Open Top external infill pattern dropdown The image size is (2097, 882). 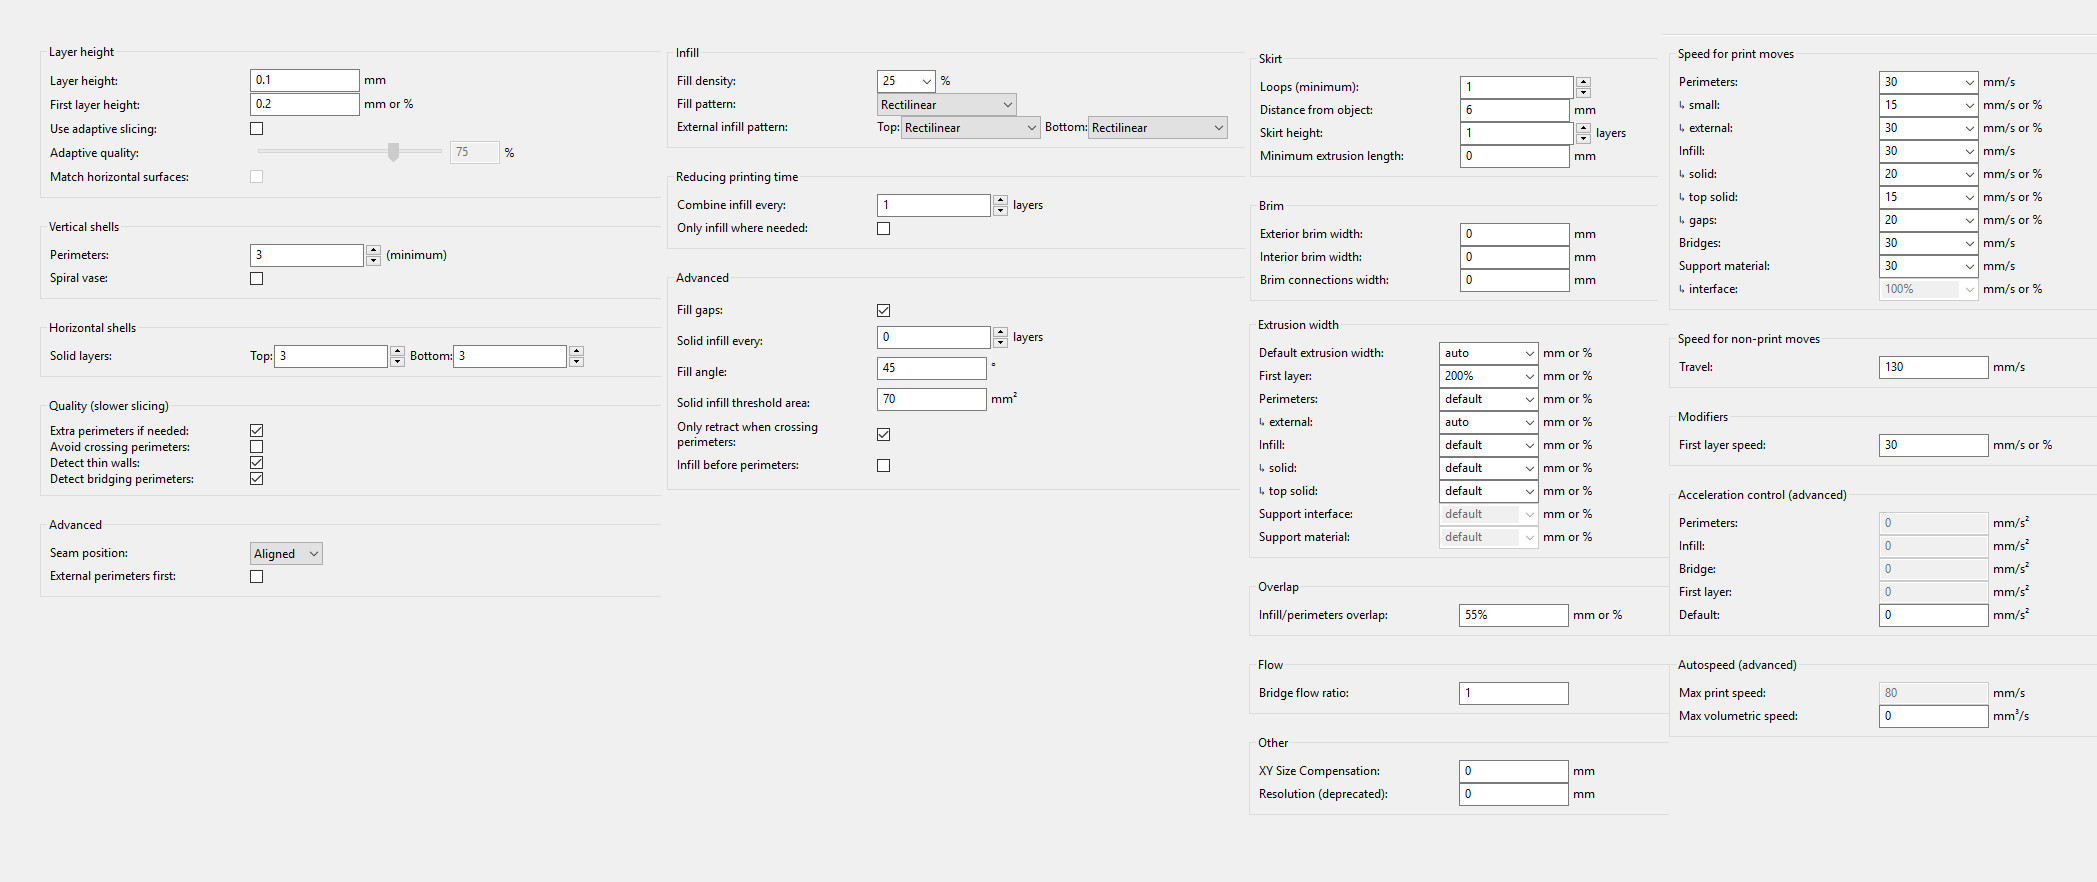pyautogui.click(x=971, y=128)
